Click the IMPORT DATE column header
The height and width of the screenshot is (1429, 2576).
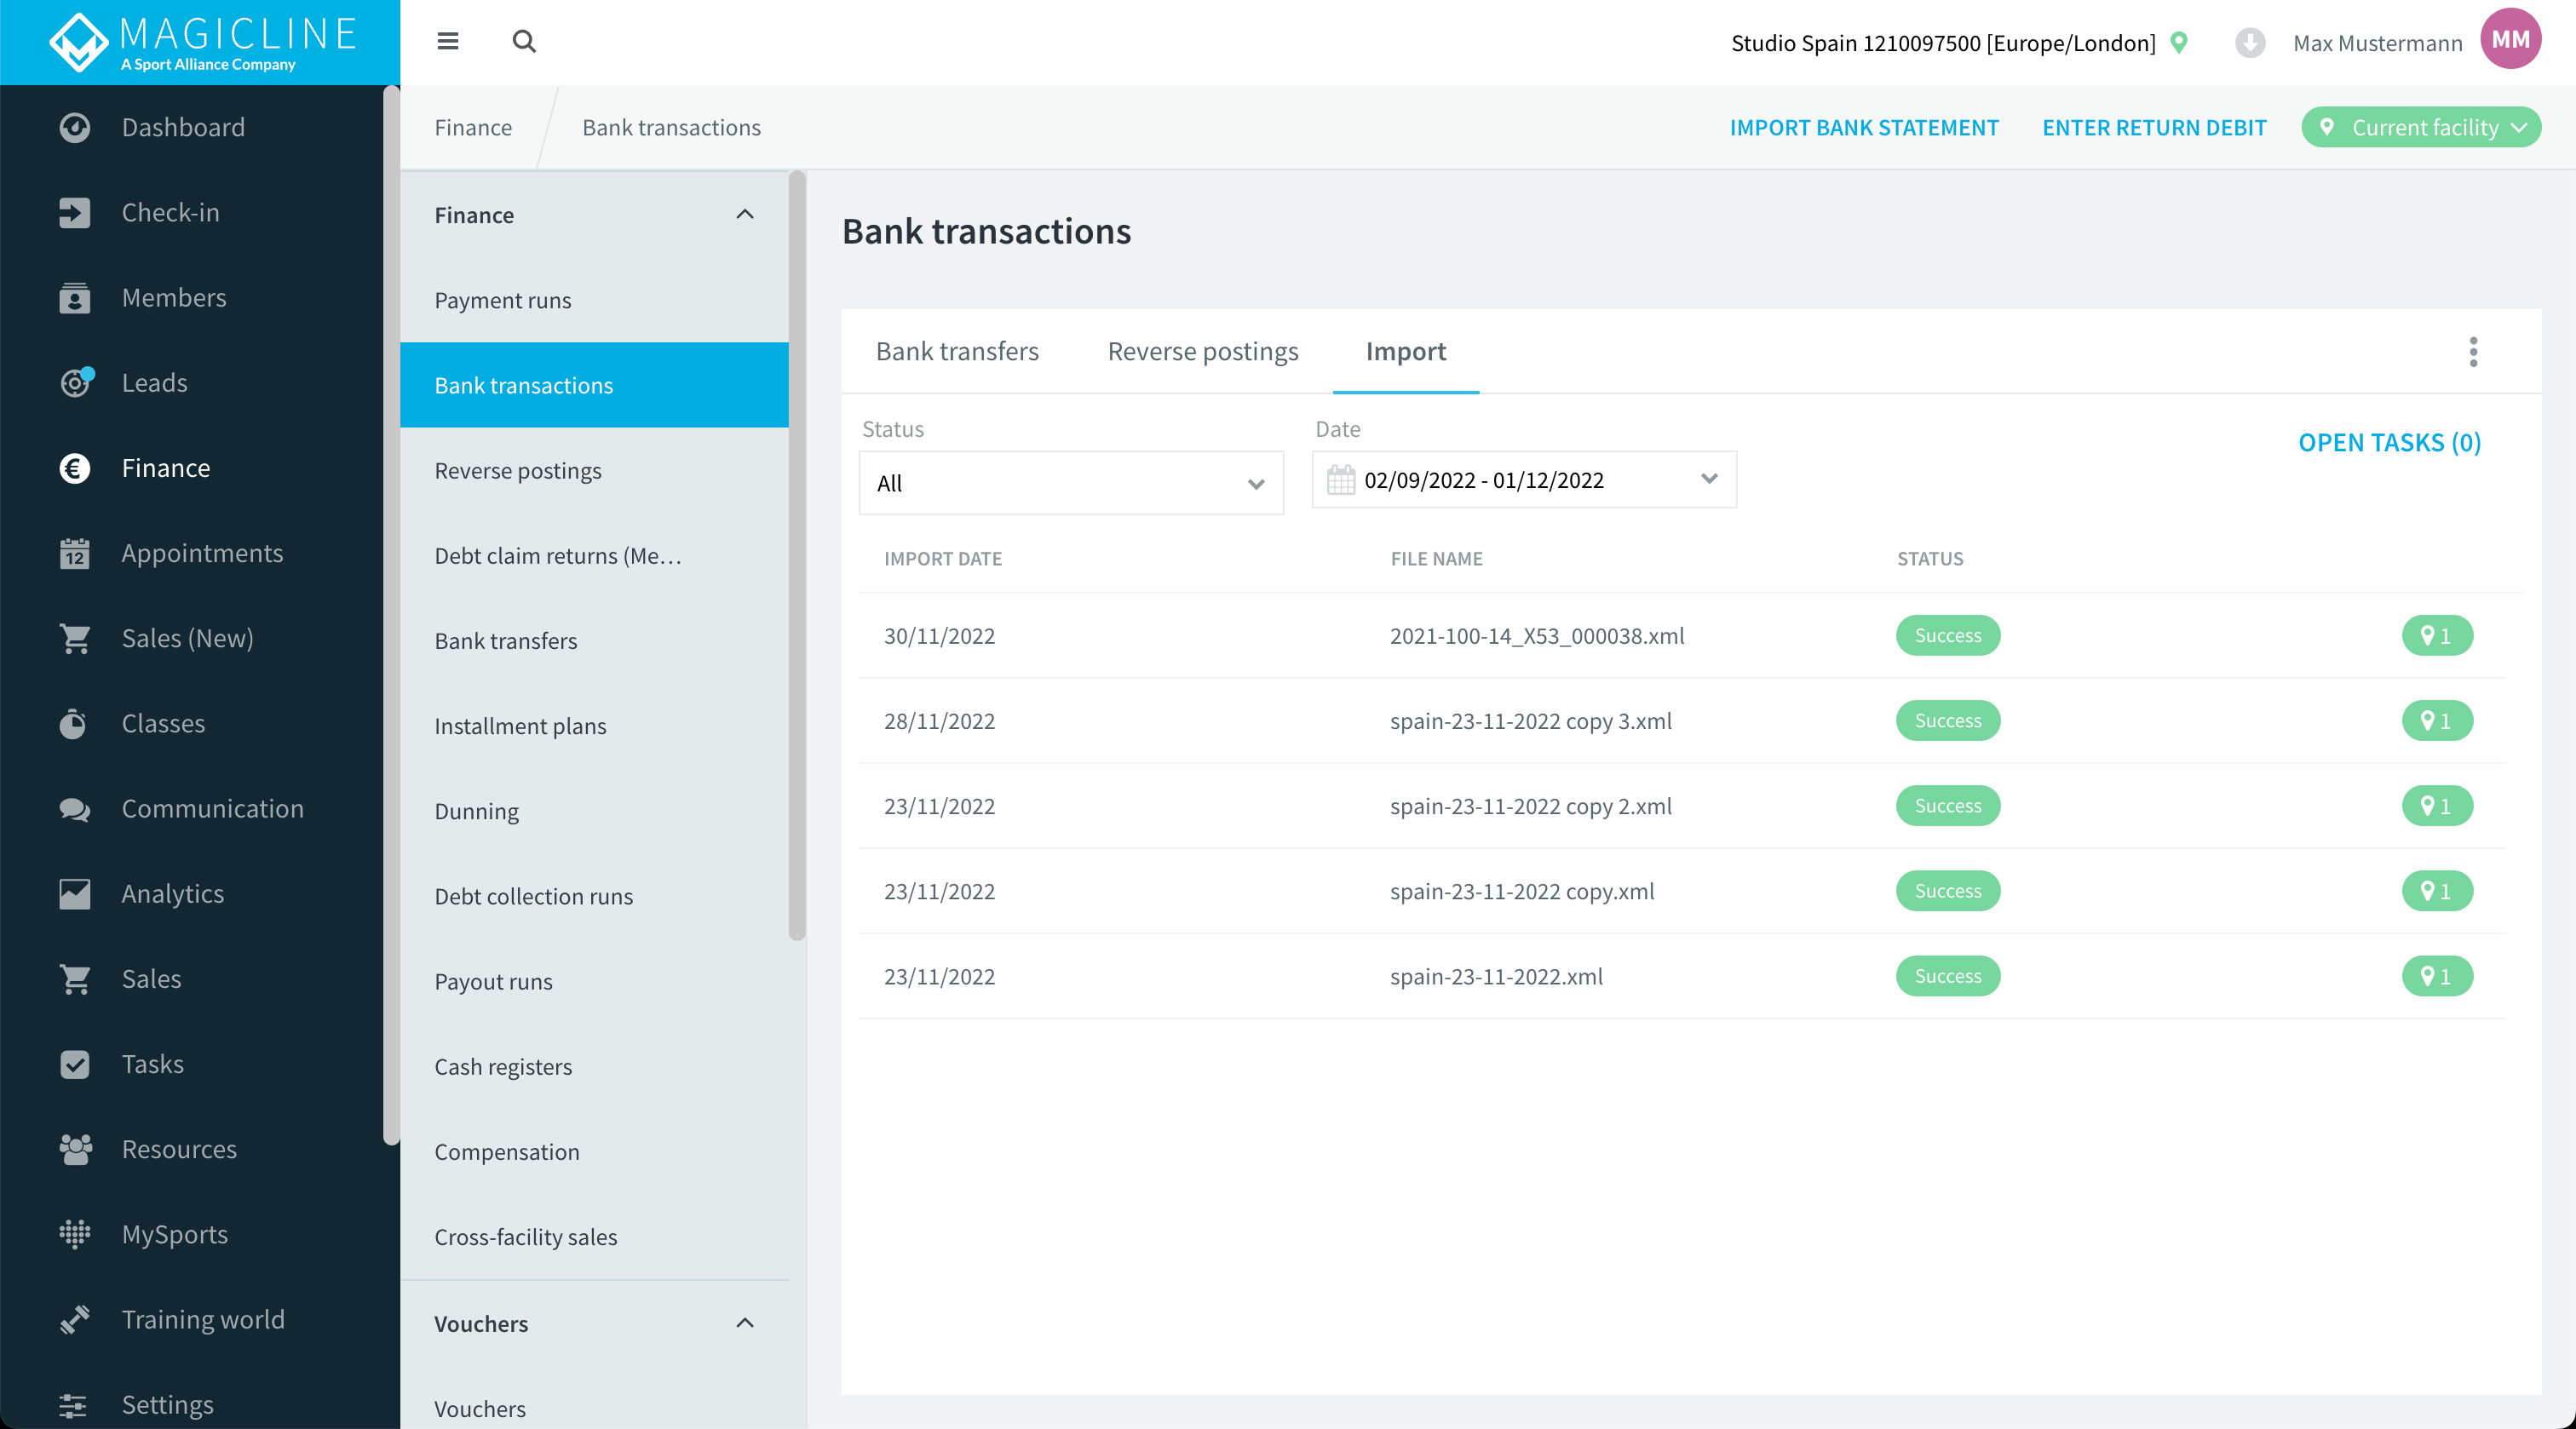tap(942, 559)
